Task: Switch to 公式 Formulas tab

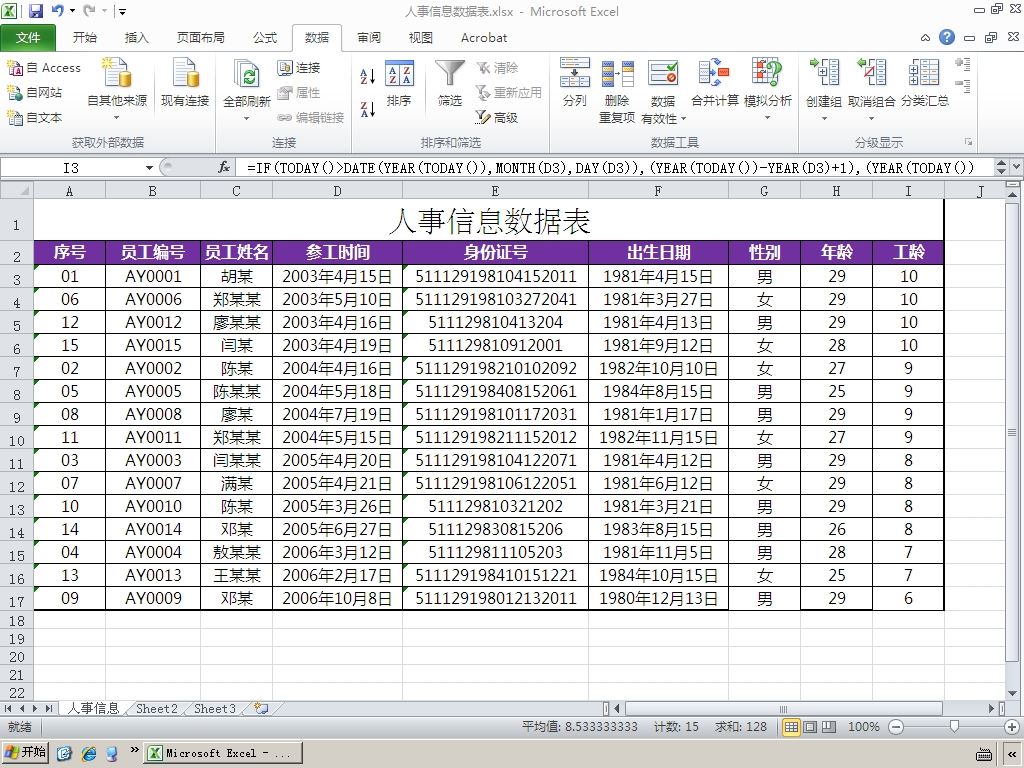Action: (x=264, y=37)
